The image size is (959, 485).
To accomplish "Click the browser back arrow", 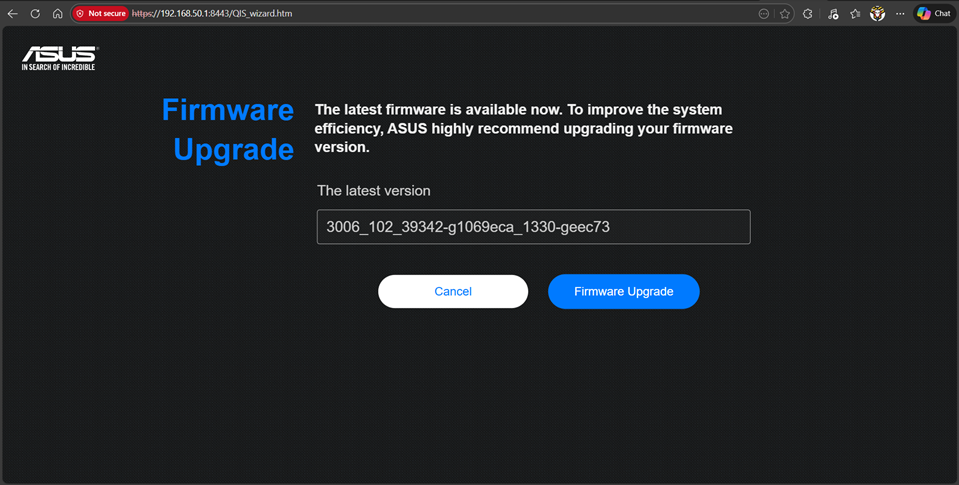I will (13, 14).
